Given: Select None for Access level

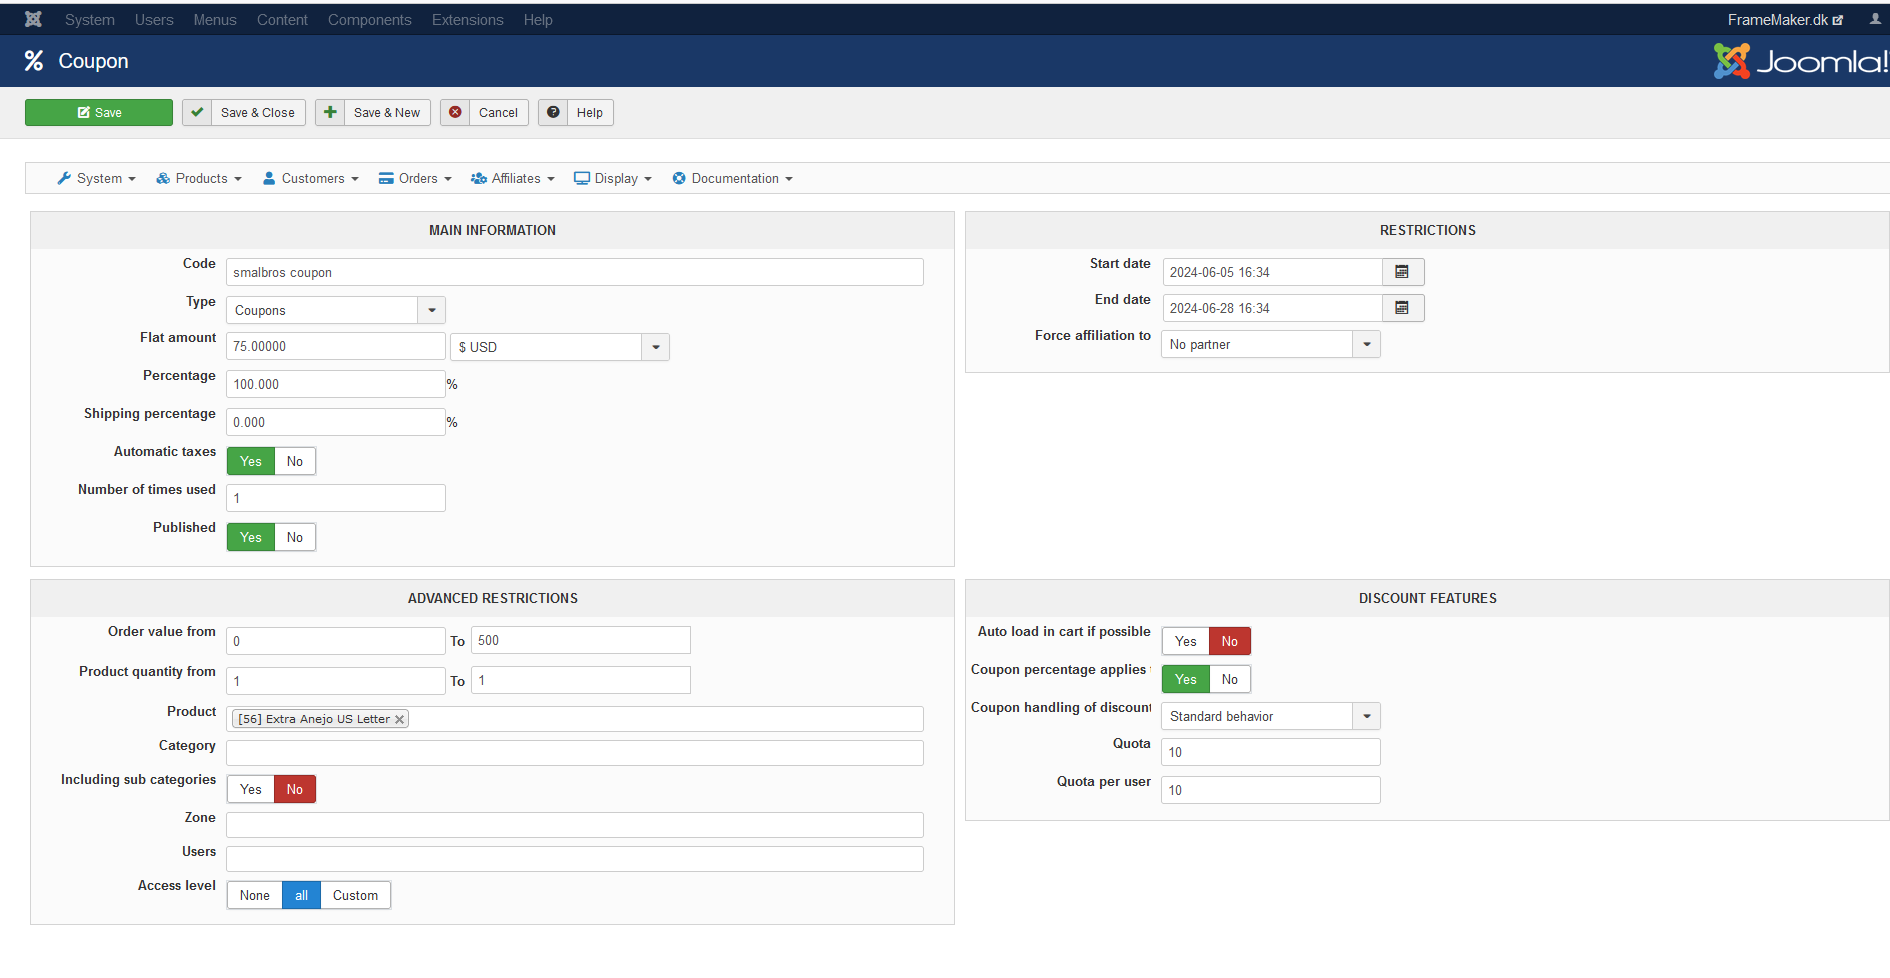Looking at the screenshot, I should 255,895.
